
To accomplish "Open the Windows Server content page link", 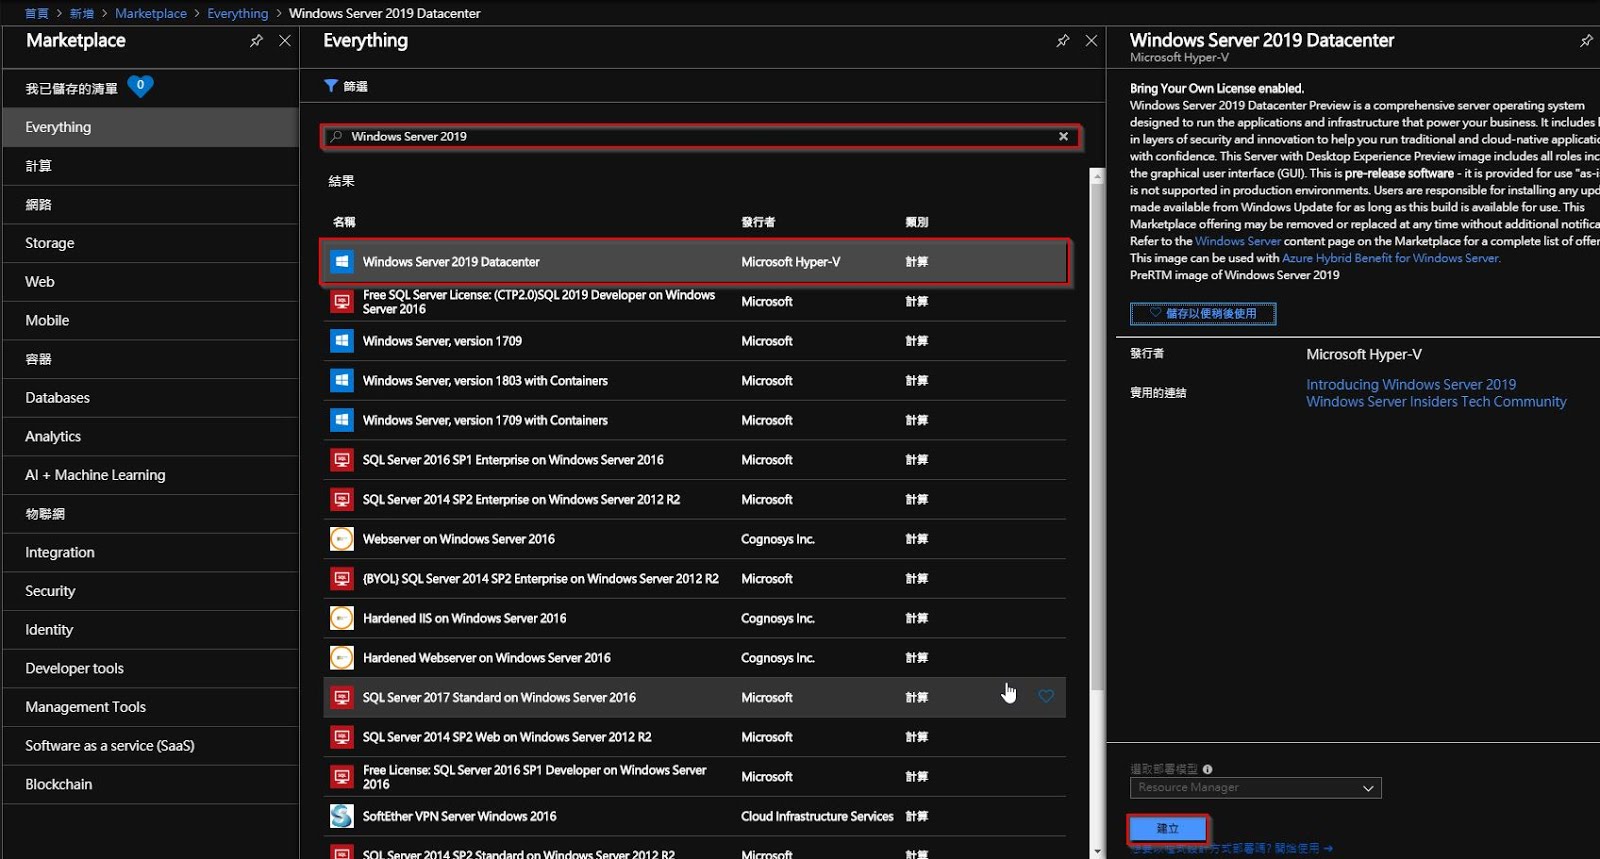I will click(1238, 241).
